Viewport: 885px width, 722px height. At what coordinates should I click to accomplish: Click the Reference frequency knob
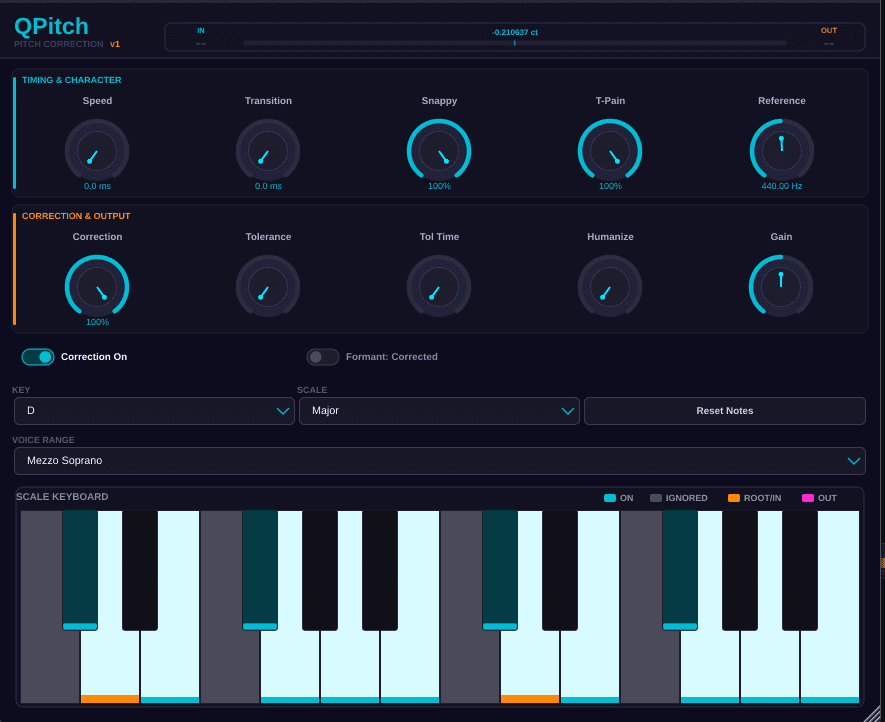[x=782, y=151]
